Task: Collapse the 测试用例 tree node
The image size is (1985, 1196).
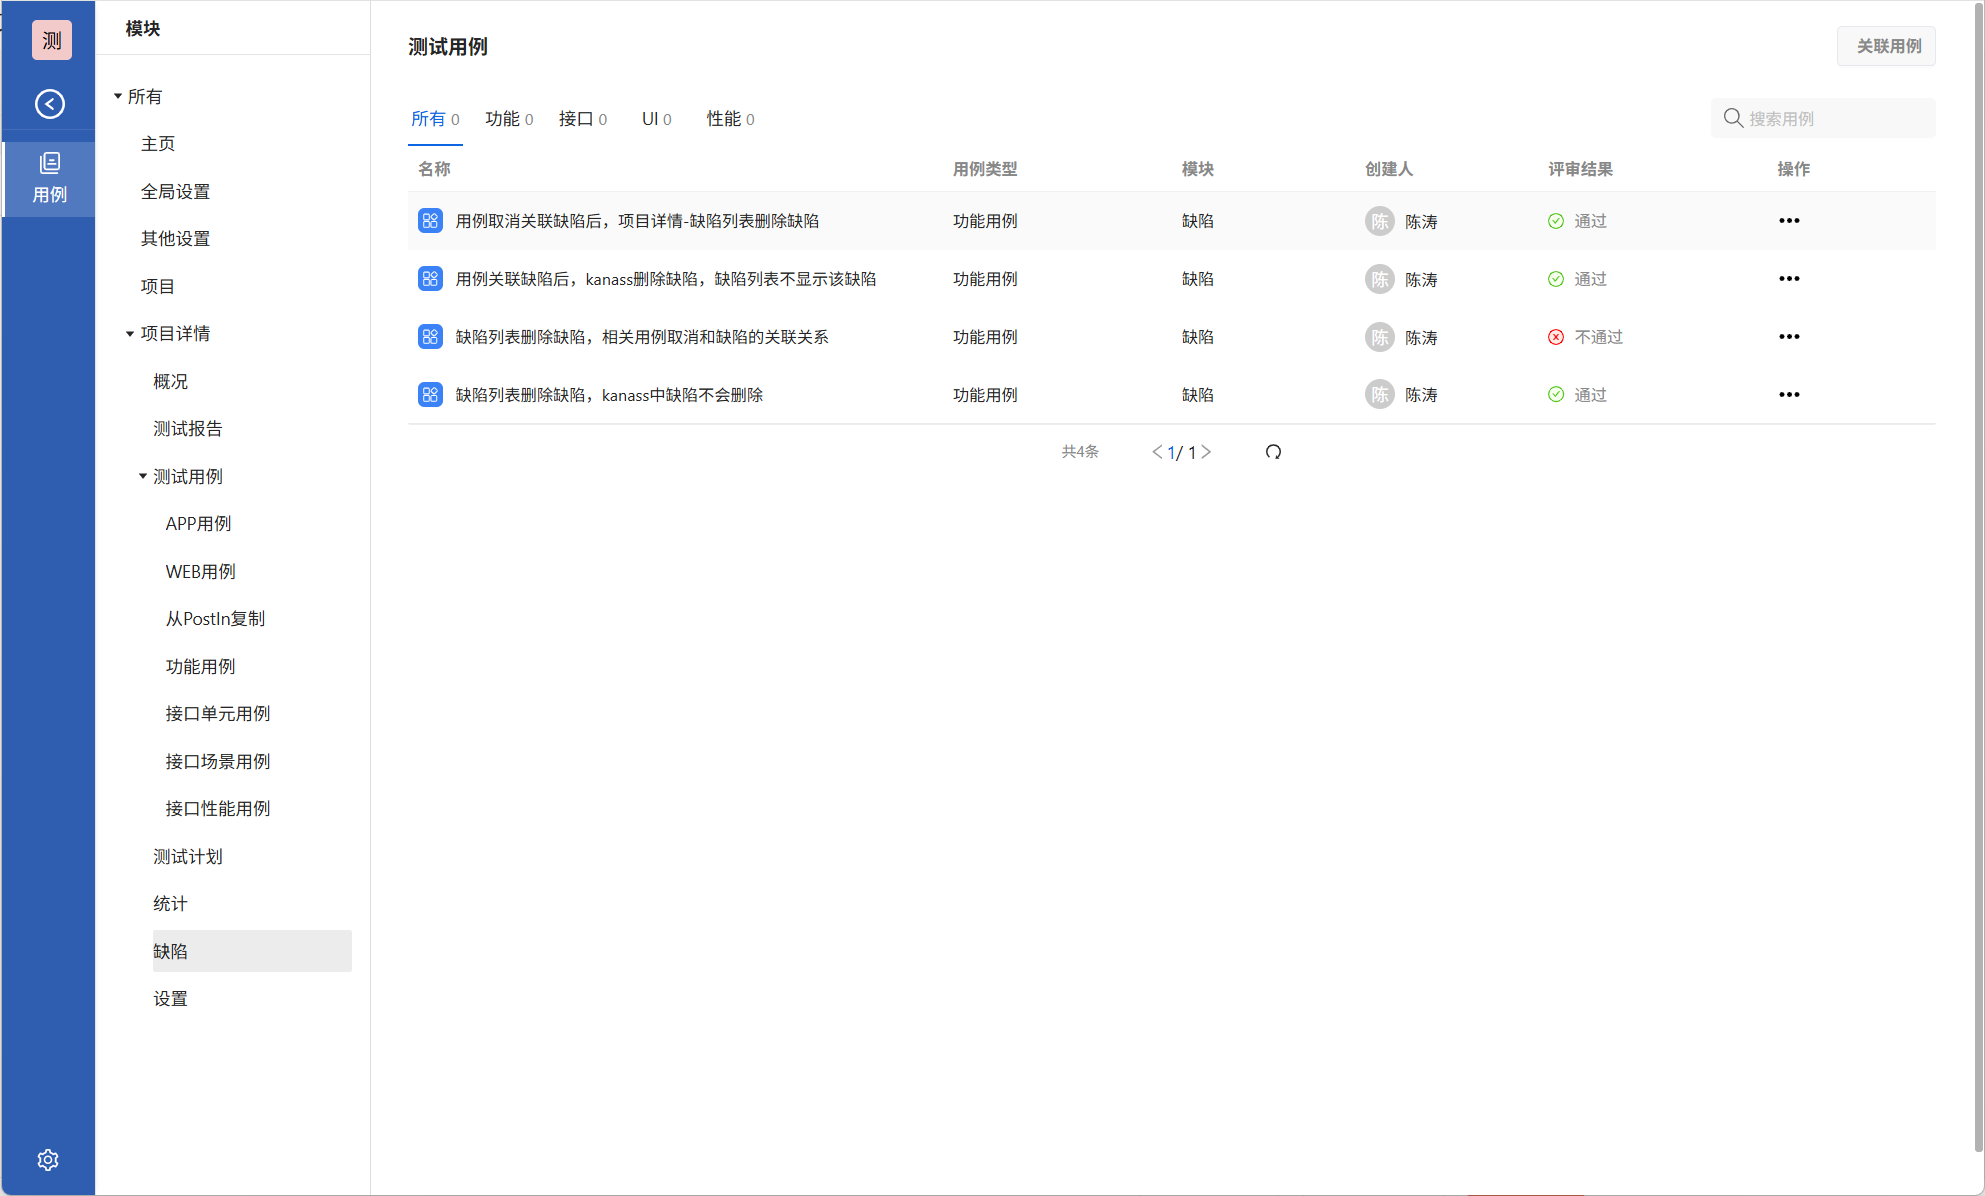Action: click(x=143, y=477)
